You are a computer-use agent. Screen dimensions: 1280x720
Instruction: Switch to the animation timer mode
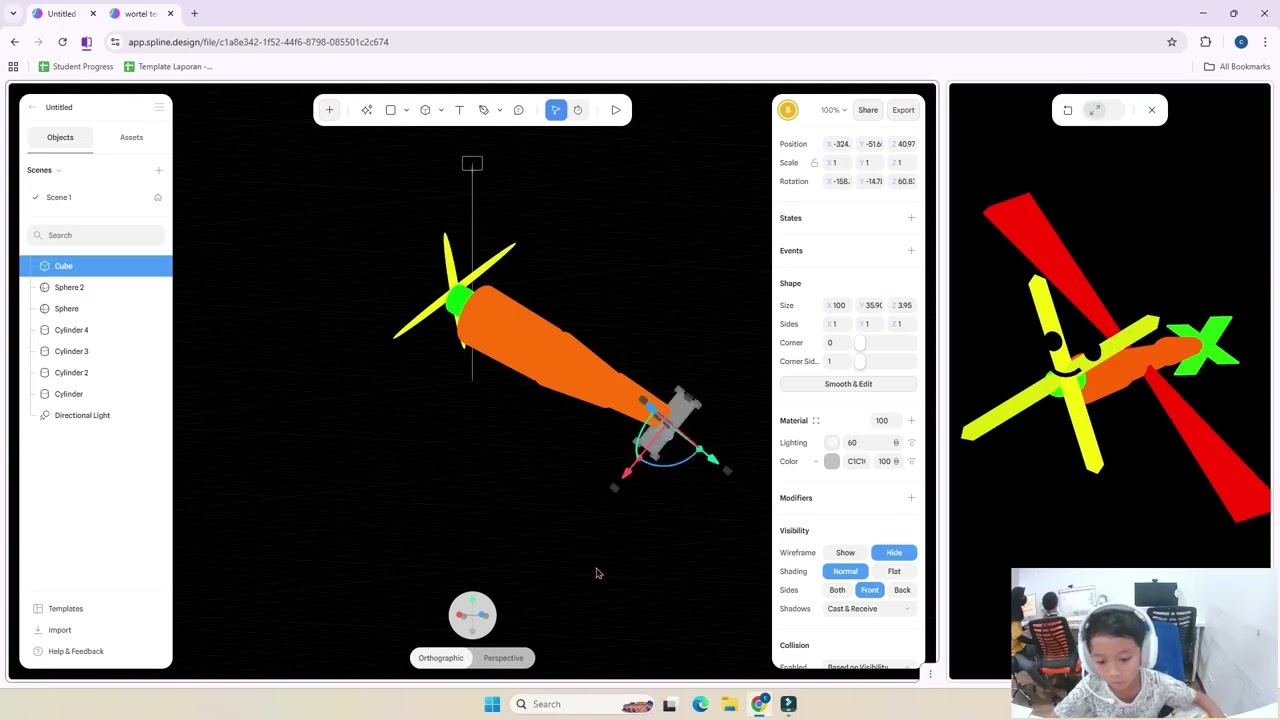point(578,110)
